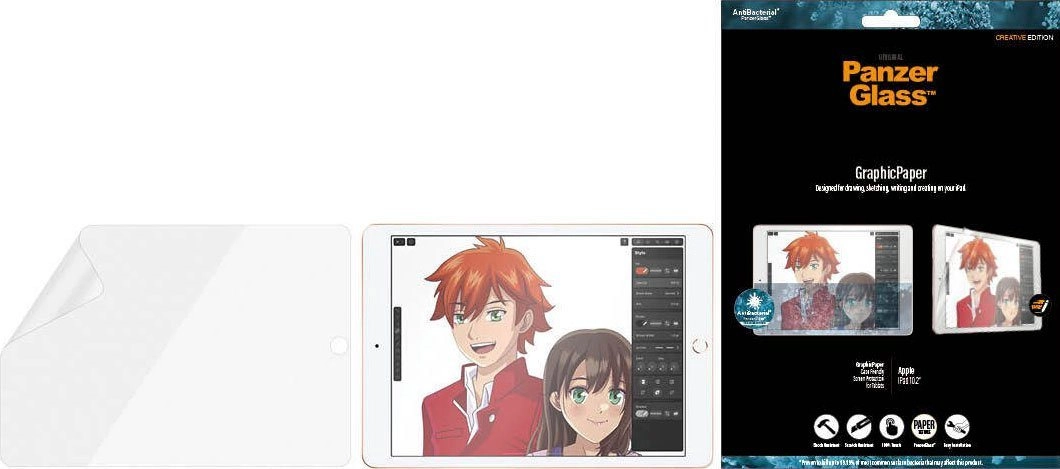Click the orange fill color swatch in Style panel
Image resolution: width=1060 pixels, height=469 pixels.
pos(642,272)
